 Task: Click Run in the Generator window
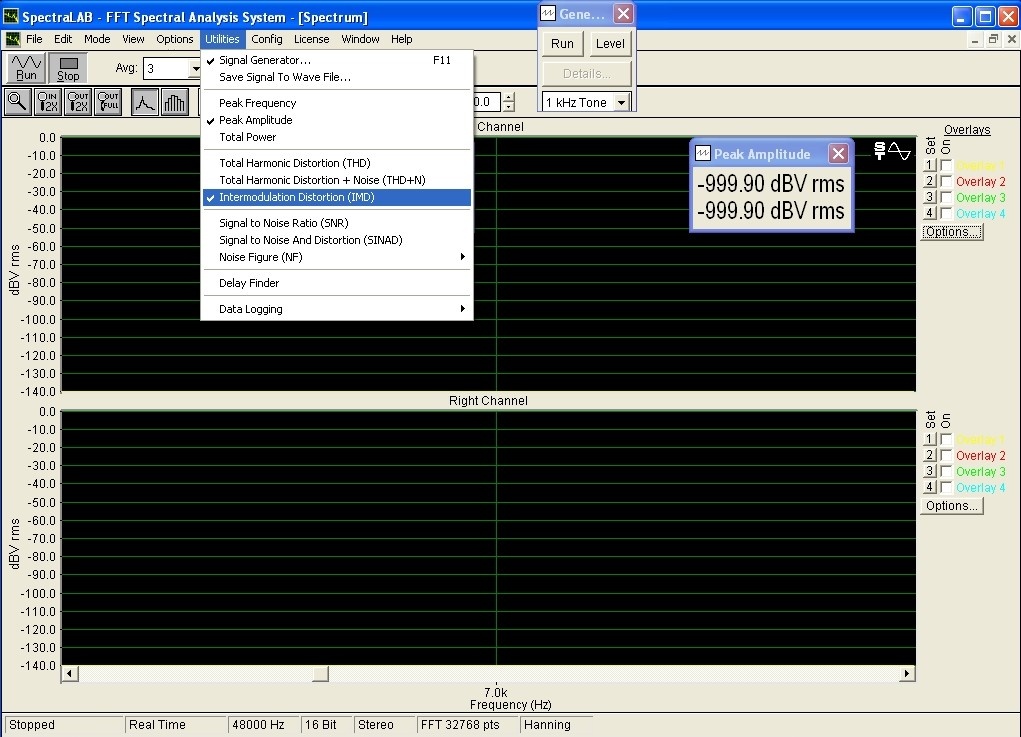point(563,44)
